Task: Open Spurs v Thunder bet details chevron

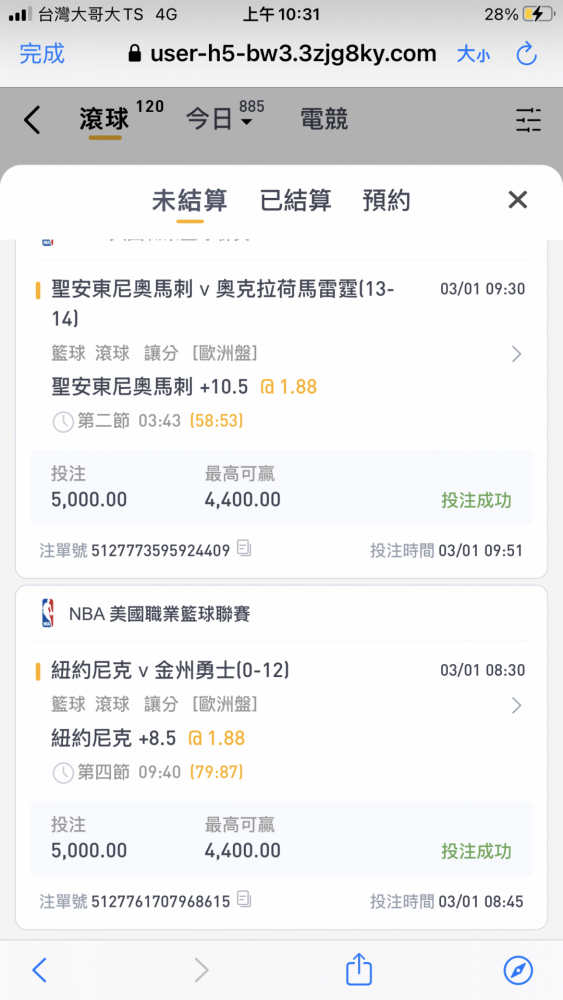Action: (516, 354)
